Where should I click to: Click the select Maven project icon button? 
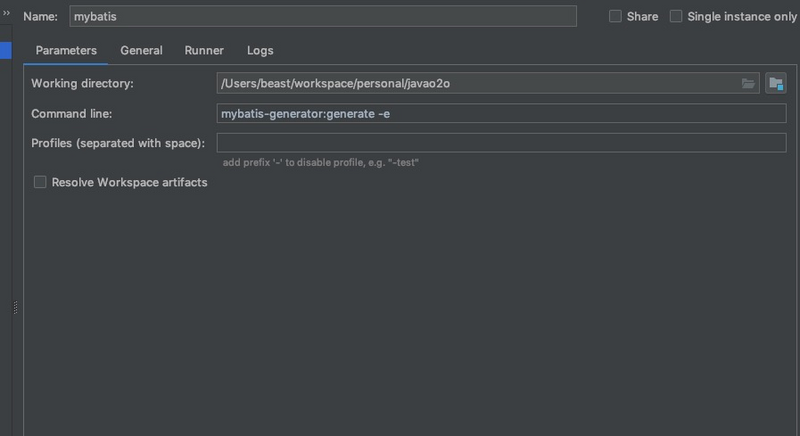tap(776, 84)
